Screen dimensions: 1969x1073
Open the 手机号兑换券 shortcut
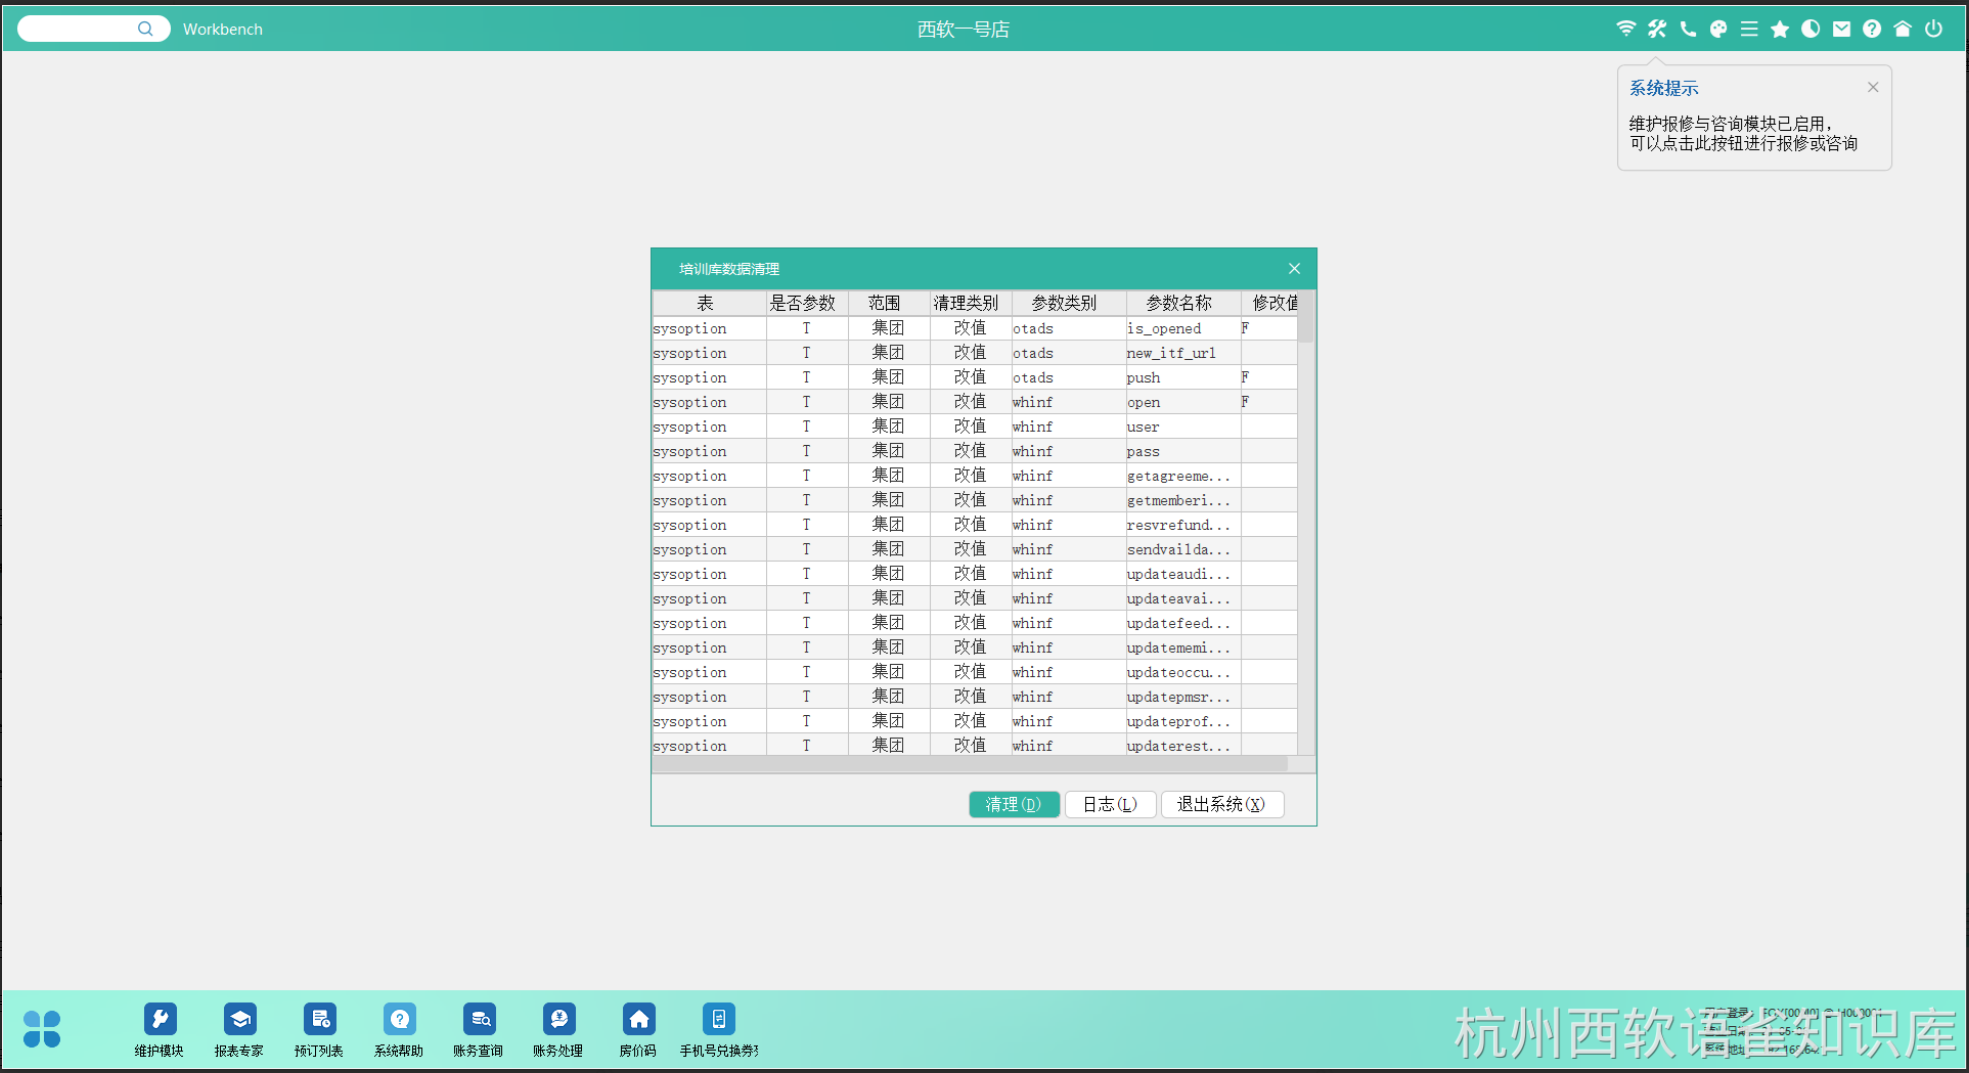click(x=719, y=1030)
